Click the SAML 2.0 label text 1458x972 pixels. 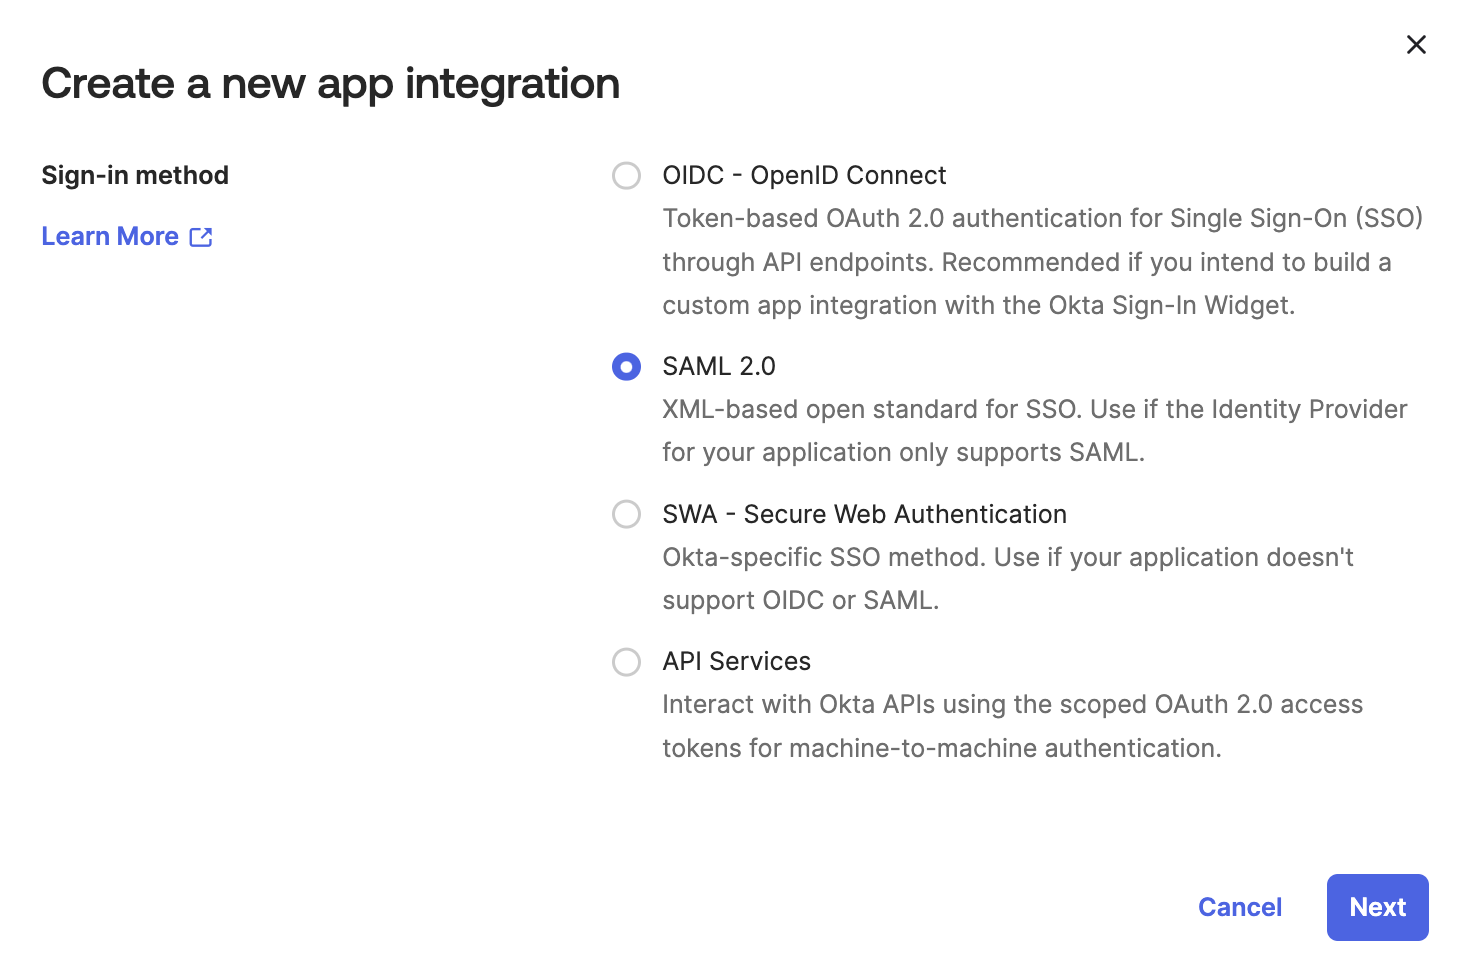719,366
